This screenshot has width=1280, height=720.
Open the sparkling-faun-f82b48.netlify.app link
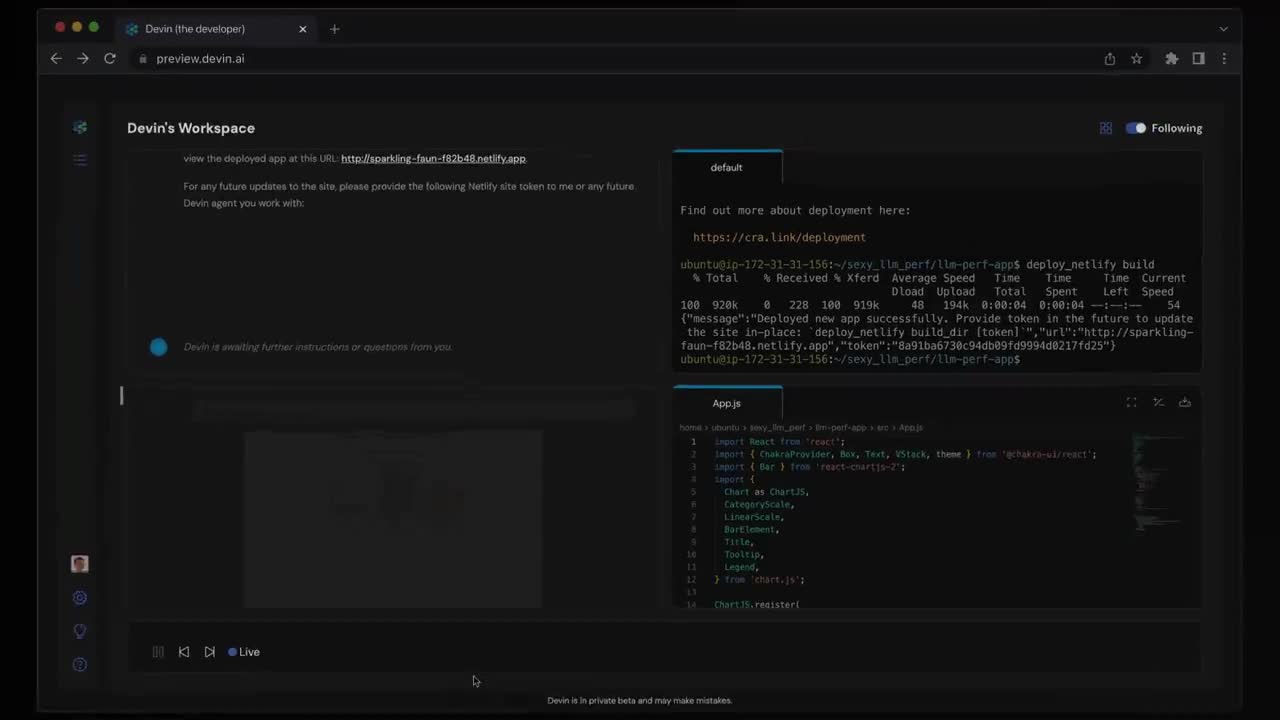point(433,158)
